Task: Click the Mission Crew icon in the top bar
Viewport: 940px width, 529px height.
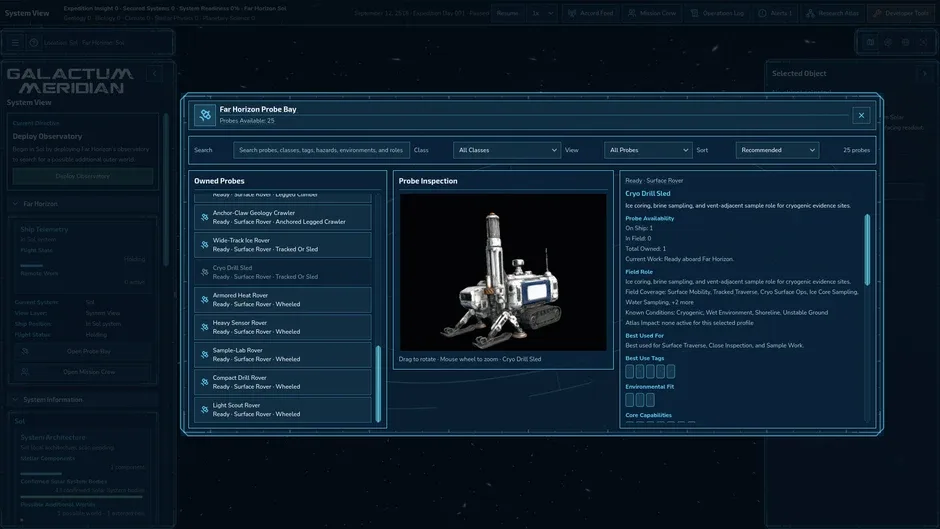Action: point(632,13)
